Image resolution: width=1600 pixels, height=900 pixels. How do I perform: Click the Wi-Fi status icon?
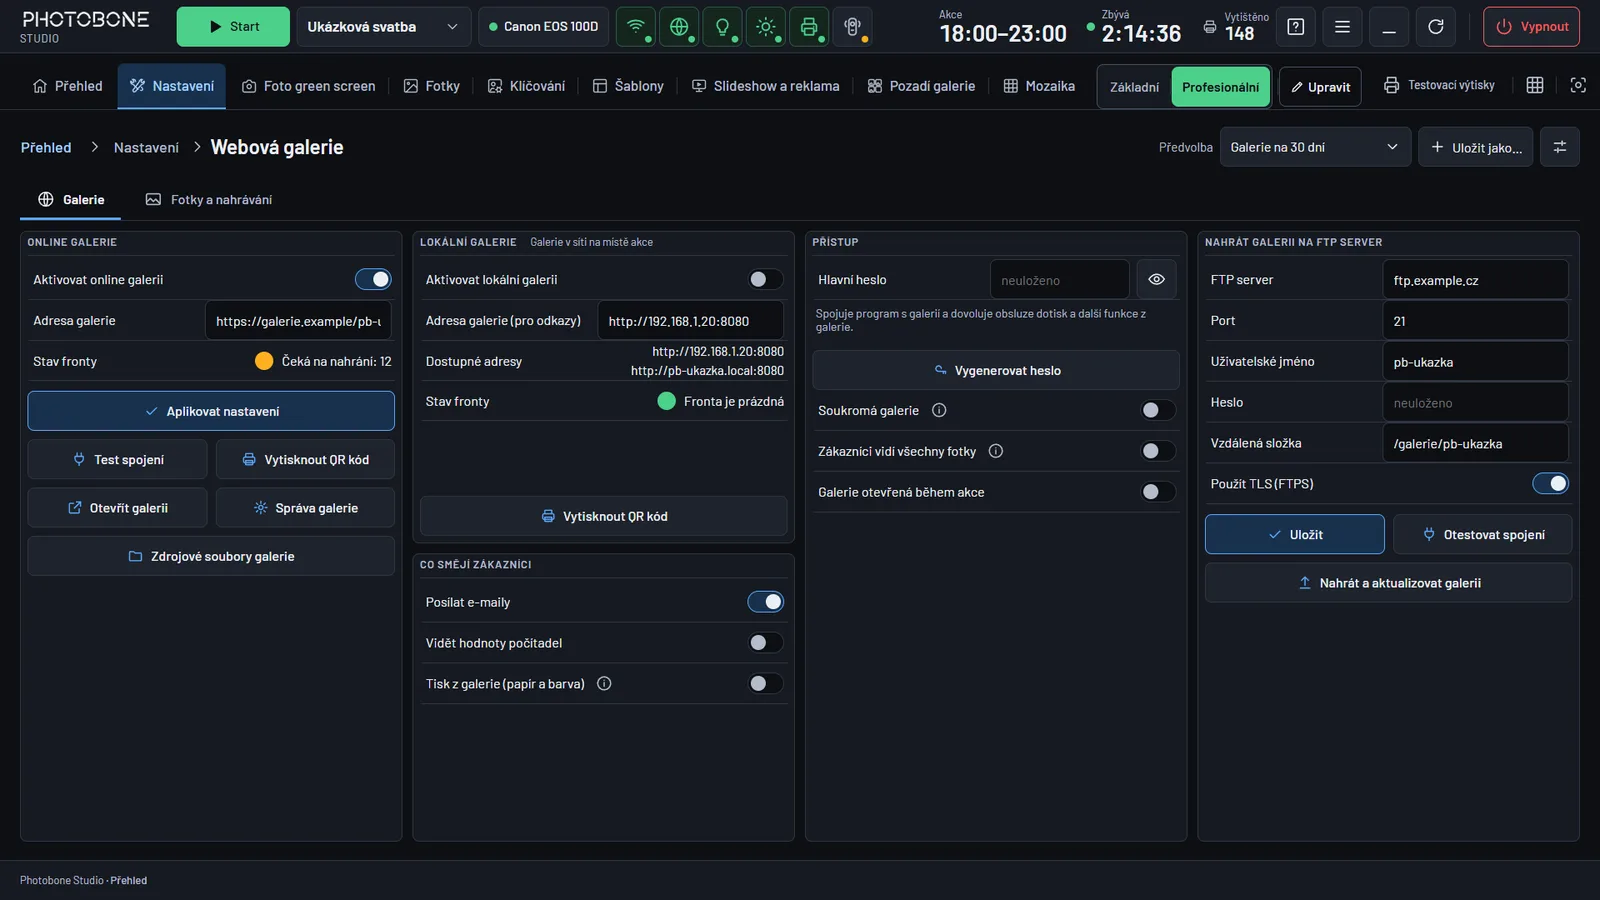click(x=636, y=27)
